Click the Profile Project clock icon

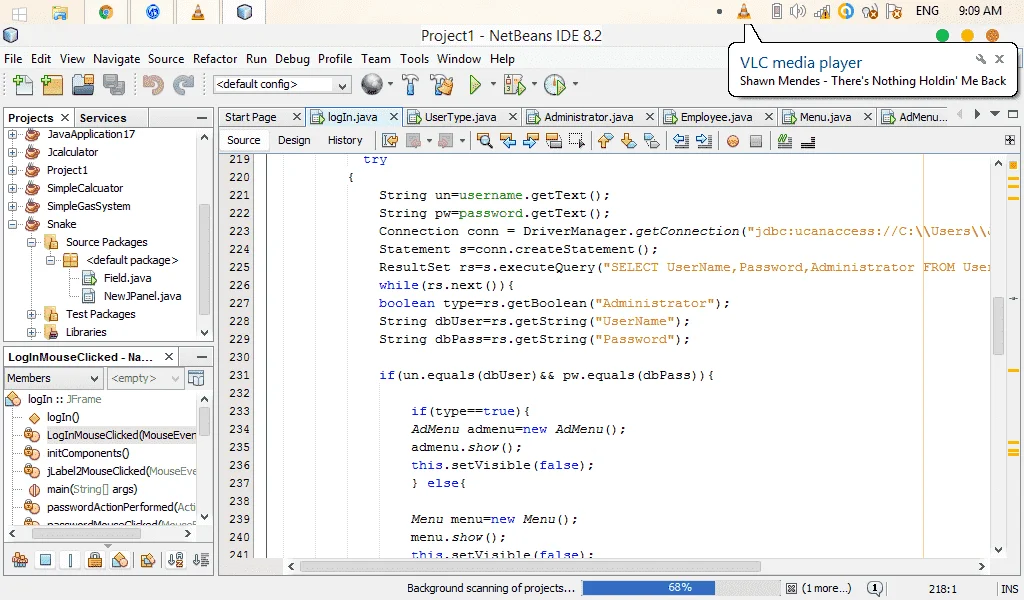(554, 84)
